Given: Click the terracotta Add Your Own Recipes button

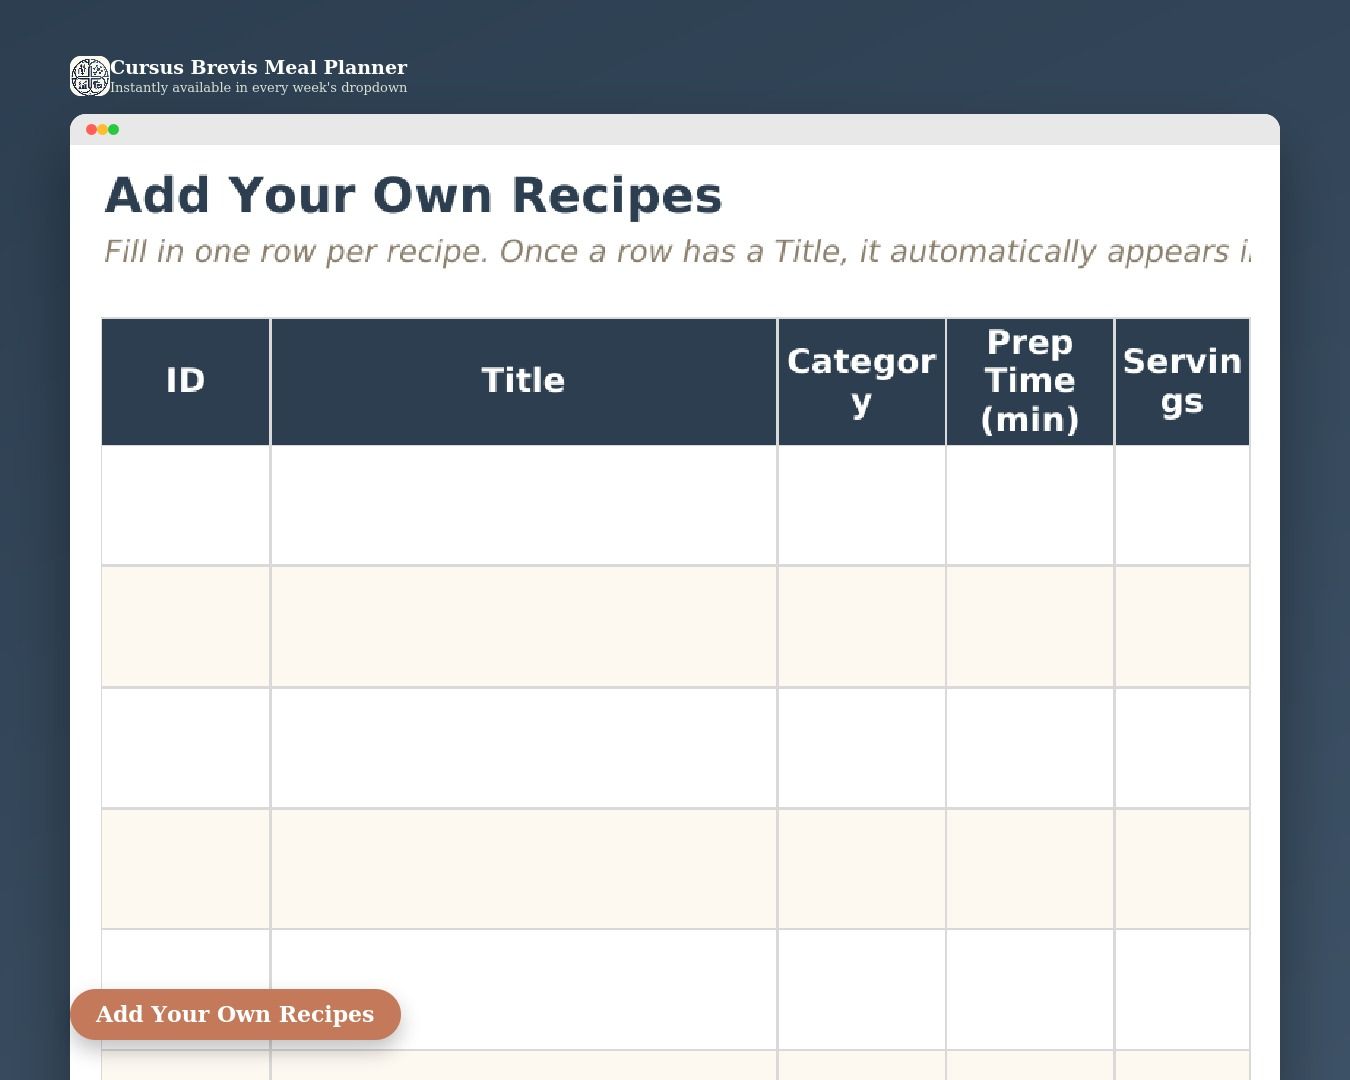Looking at the screenshot, I should point(235,1014).
